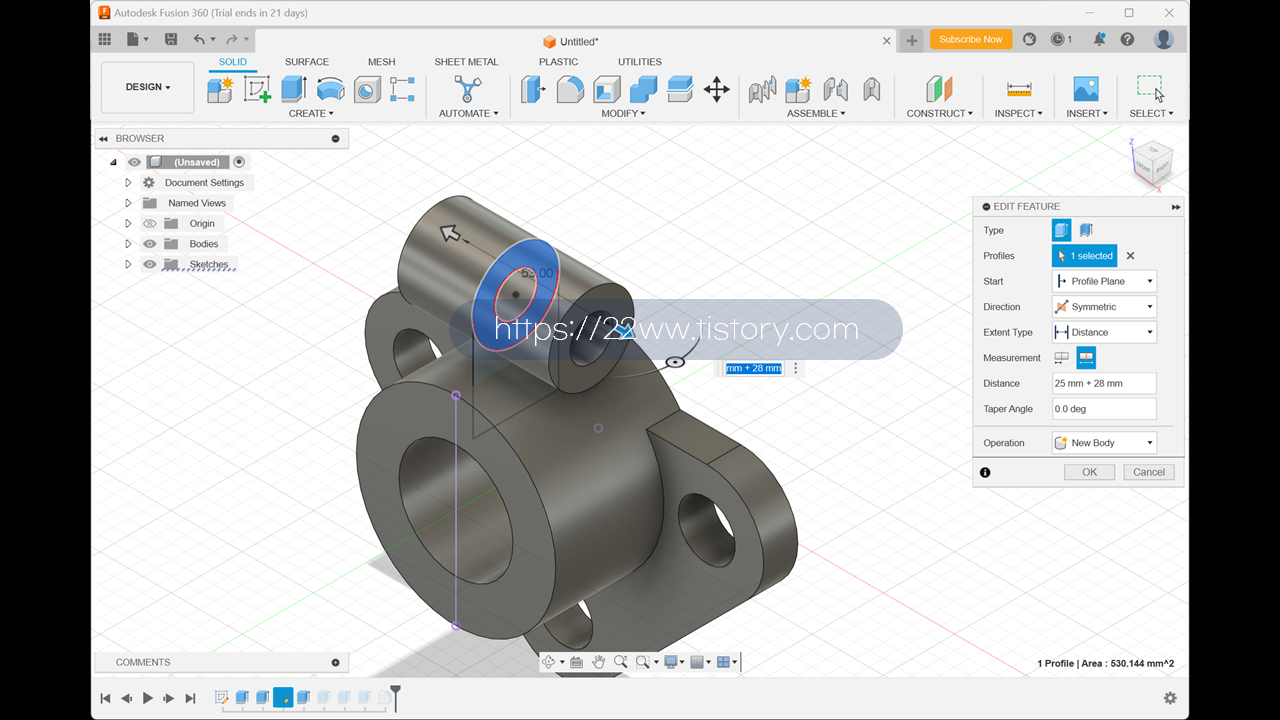
Task: Switch to the SURFACE tab
Action: (307, 62)
